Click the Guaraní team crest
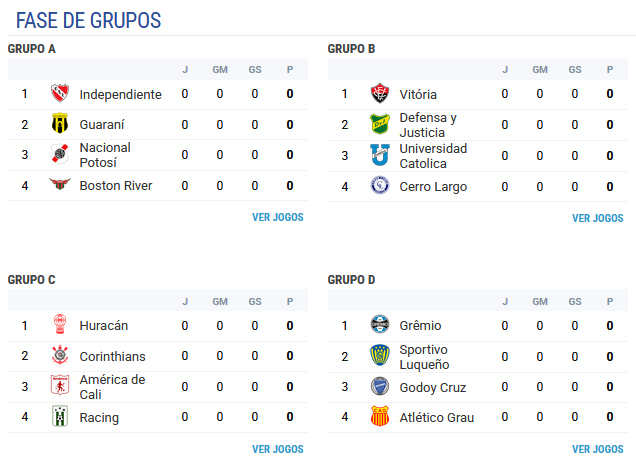The height and width of the screenshot is (466, 636). (60, 125)
